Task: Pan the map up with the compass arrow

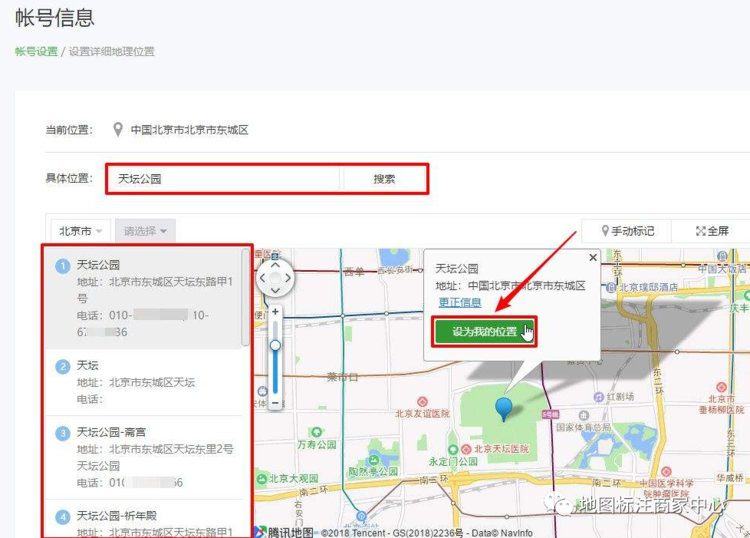Action: tap(276, 265)
